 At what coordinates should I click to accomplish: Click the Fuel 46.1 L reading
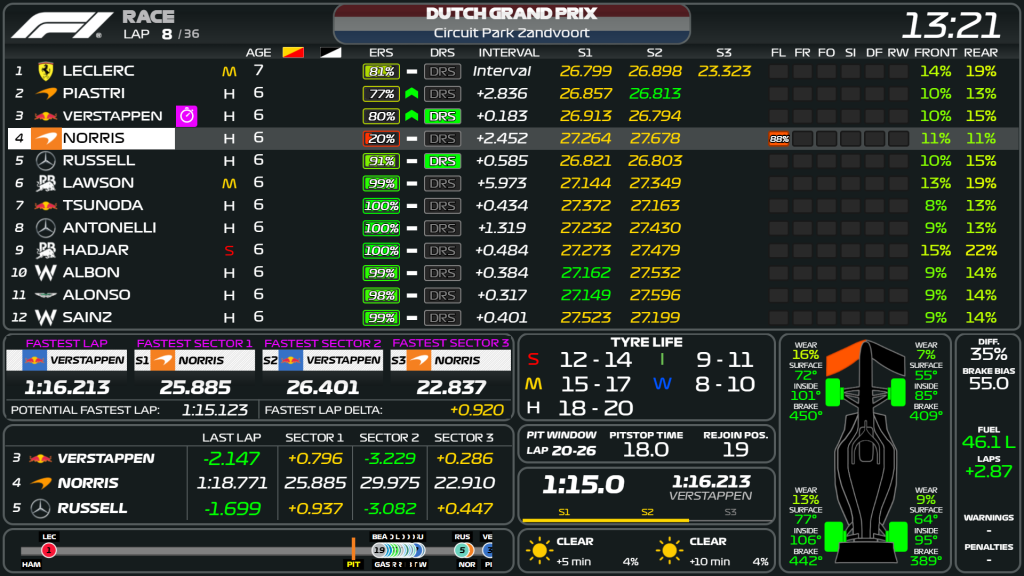(x=988, y=442)
